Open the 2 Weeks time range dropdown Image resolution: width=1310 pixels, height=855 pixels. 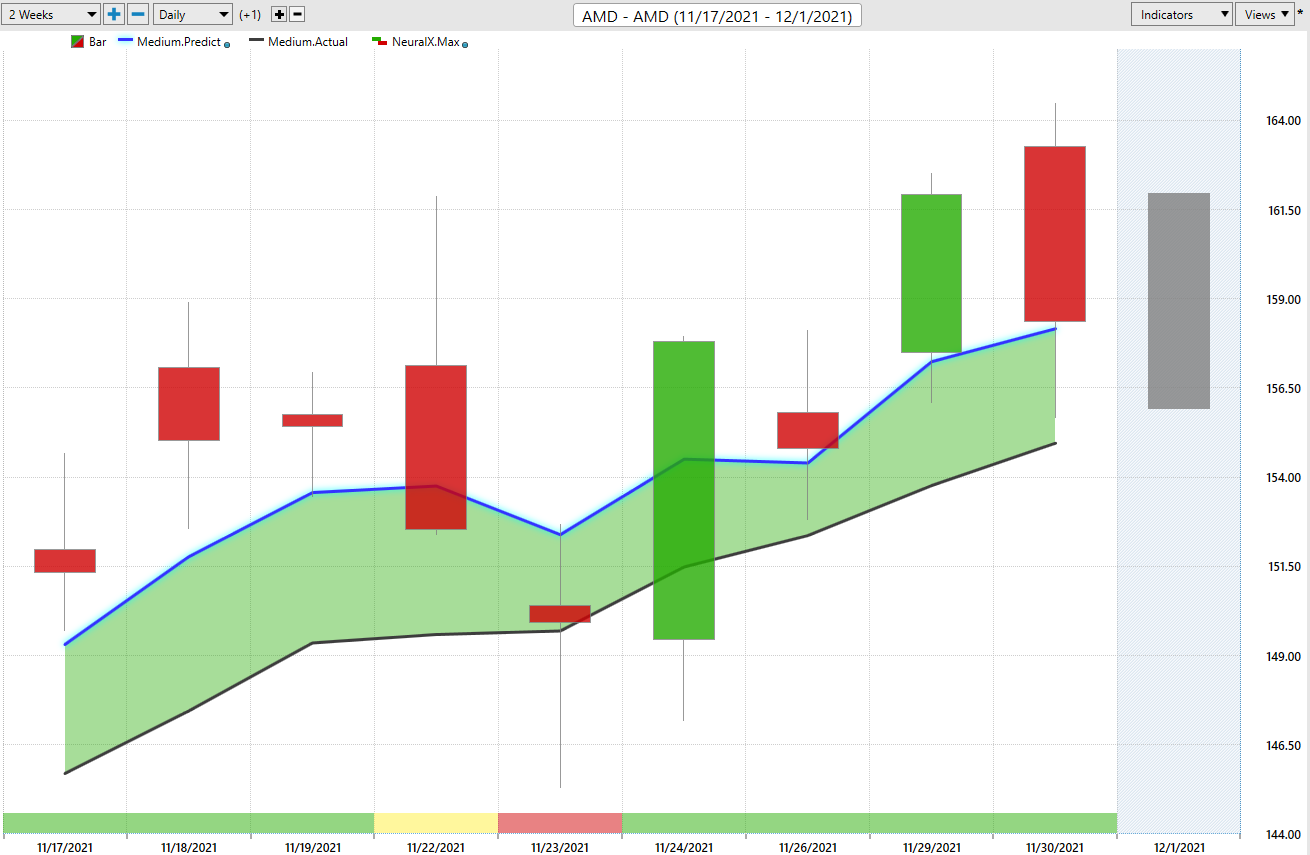pyautogui.click(x=51, y=14)
